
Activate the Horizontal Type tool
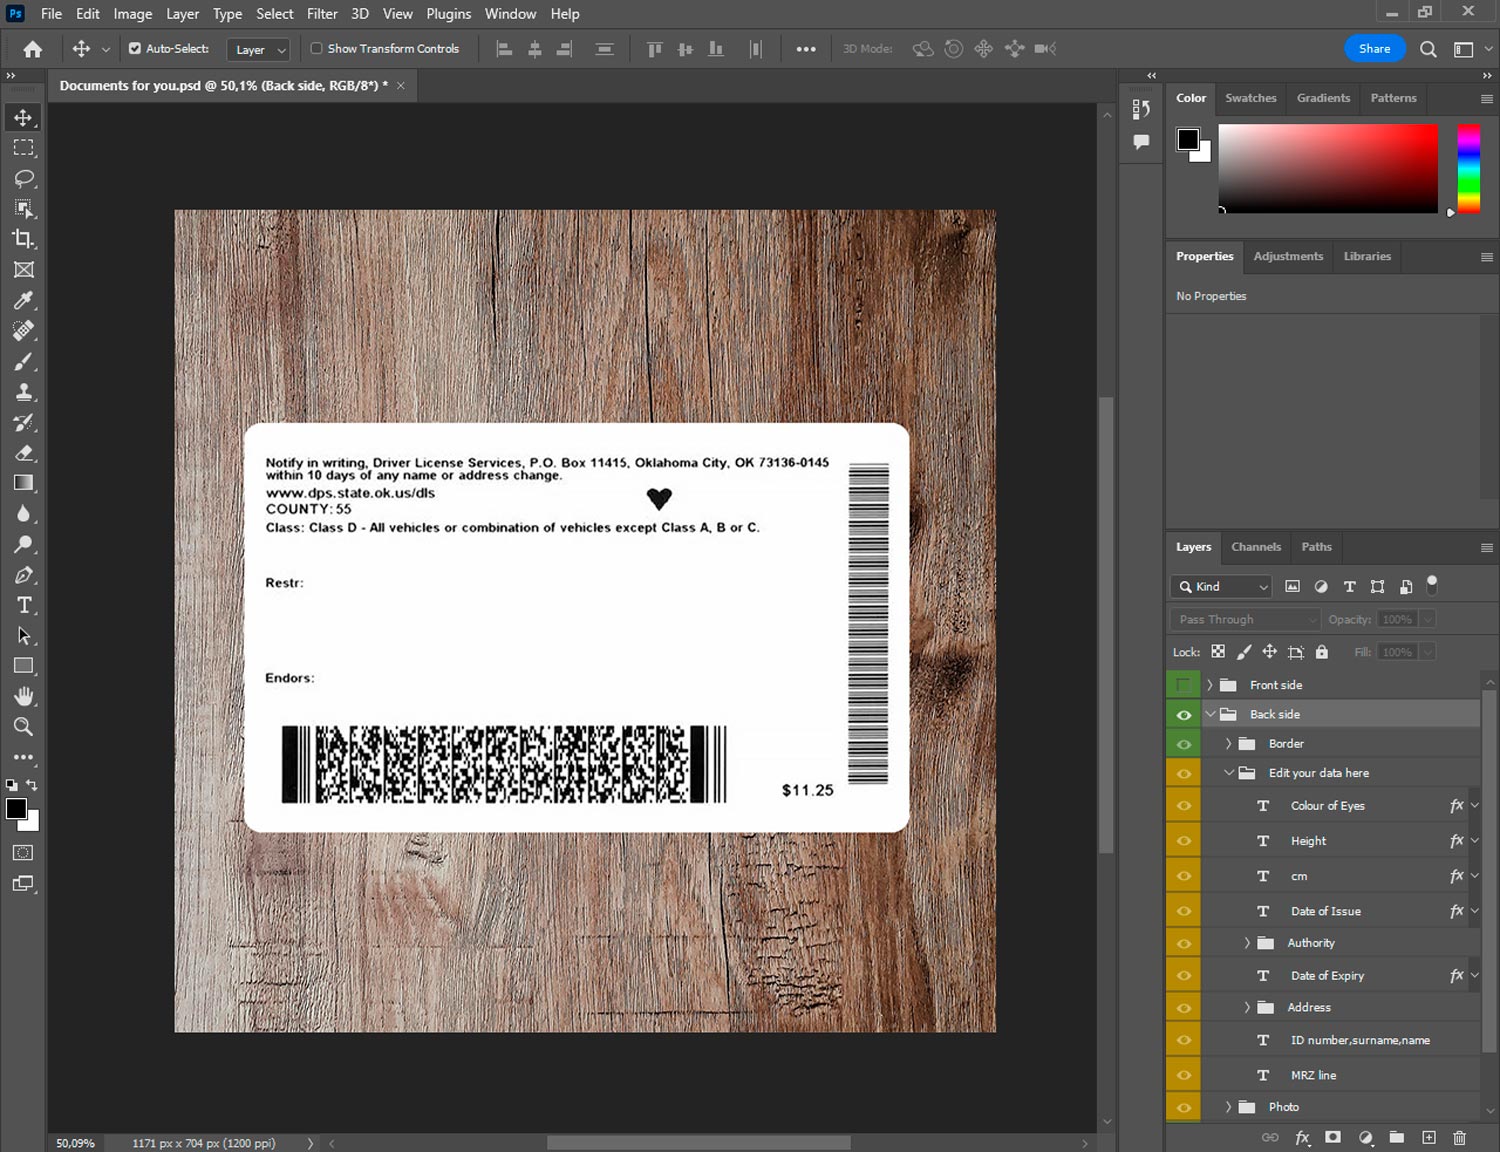tap(24, 605)
